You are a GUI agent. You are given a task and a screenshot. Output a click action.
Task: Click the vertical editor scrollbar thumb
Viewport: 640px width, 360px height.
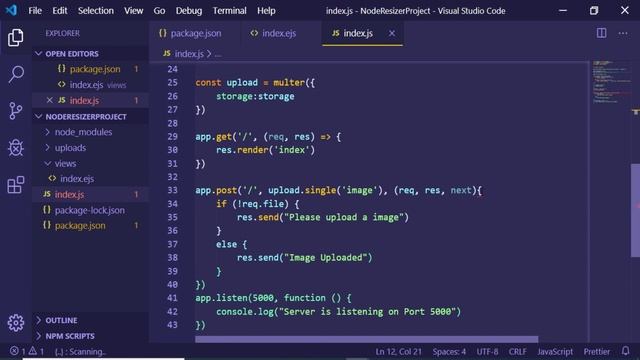click(x=635, y=210)
